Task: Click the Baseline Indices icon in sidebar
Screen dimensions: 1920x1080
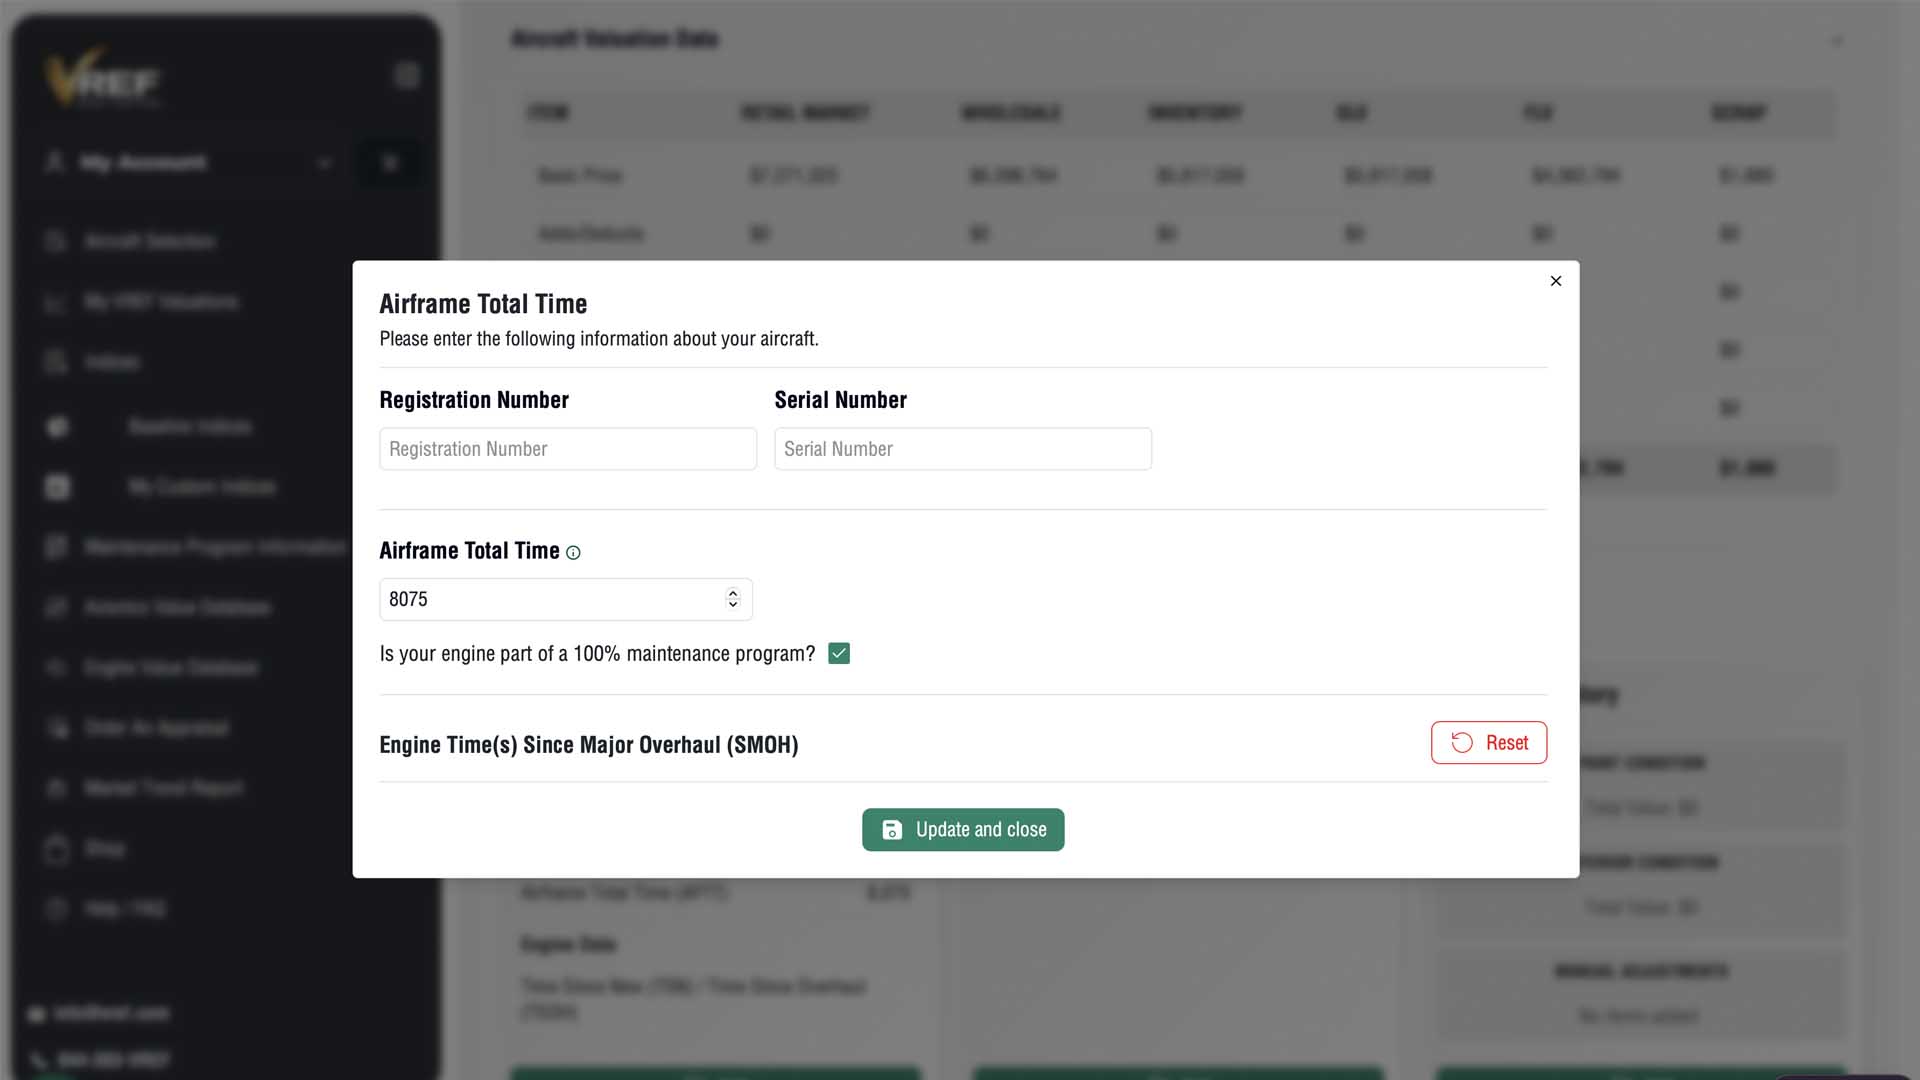Action: (x=58, y=427)
